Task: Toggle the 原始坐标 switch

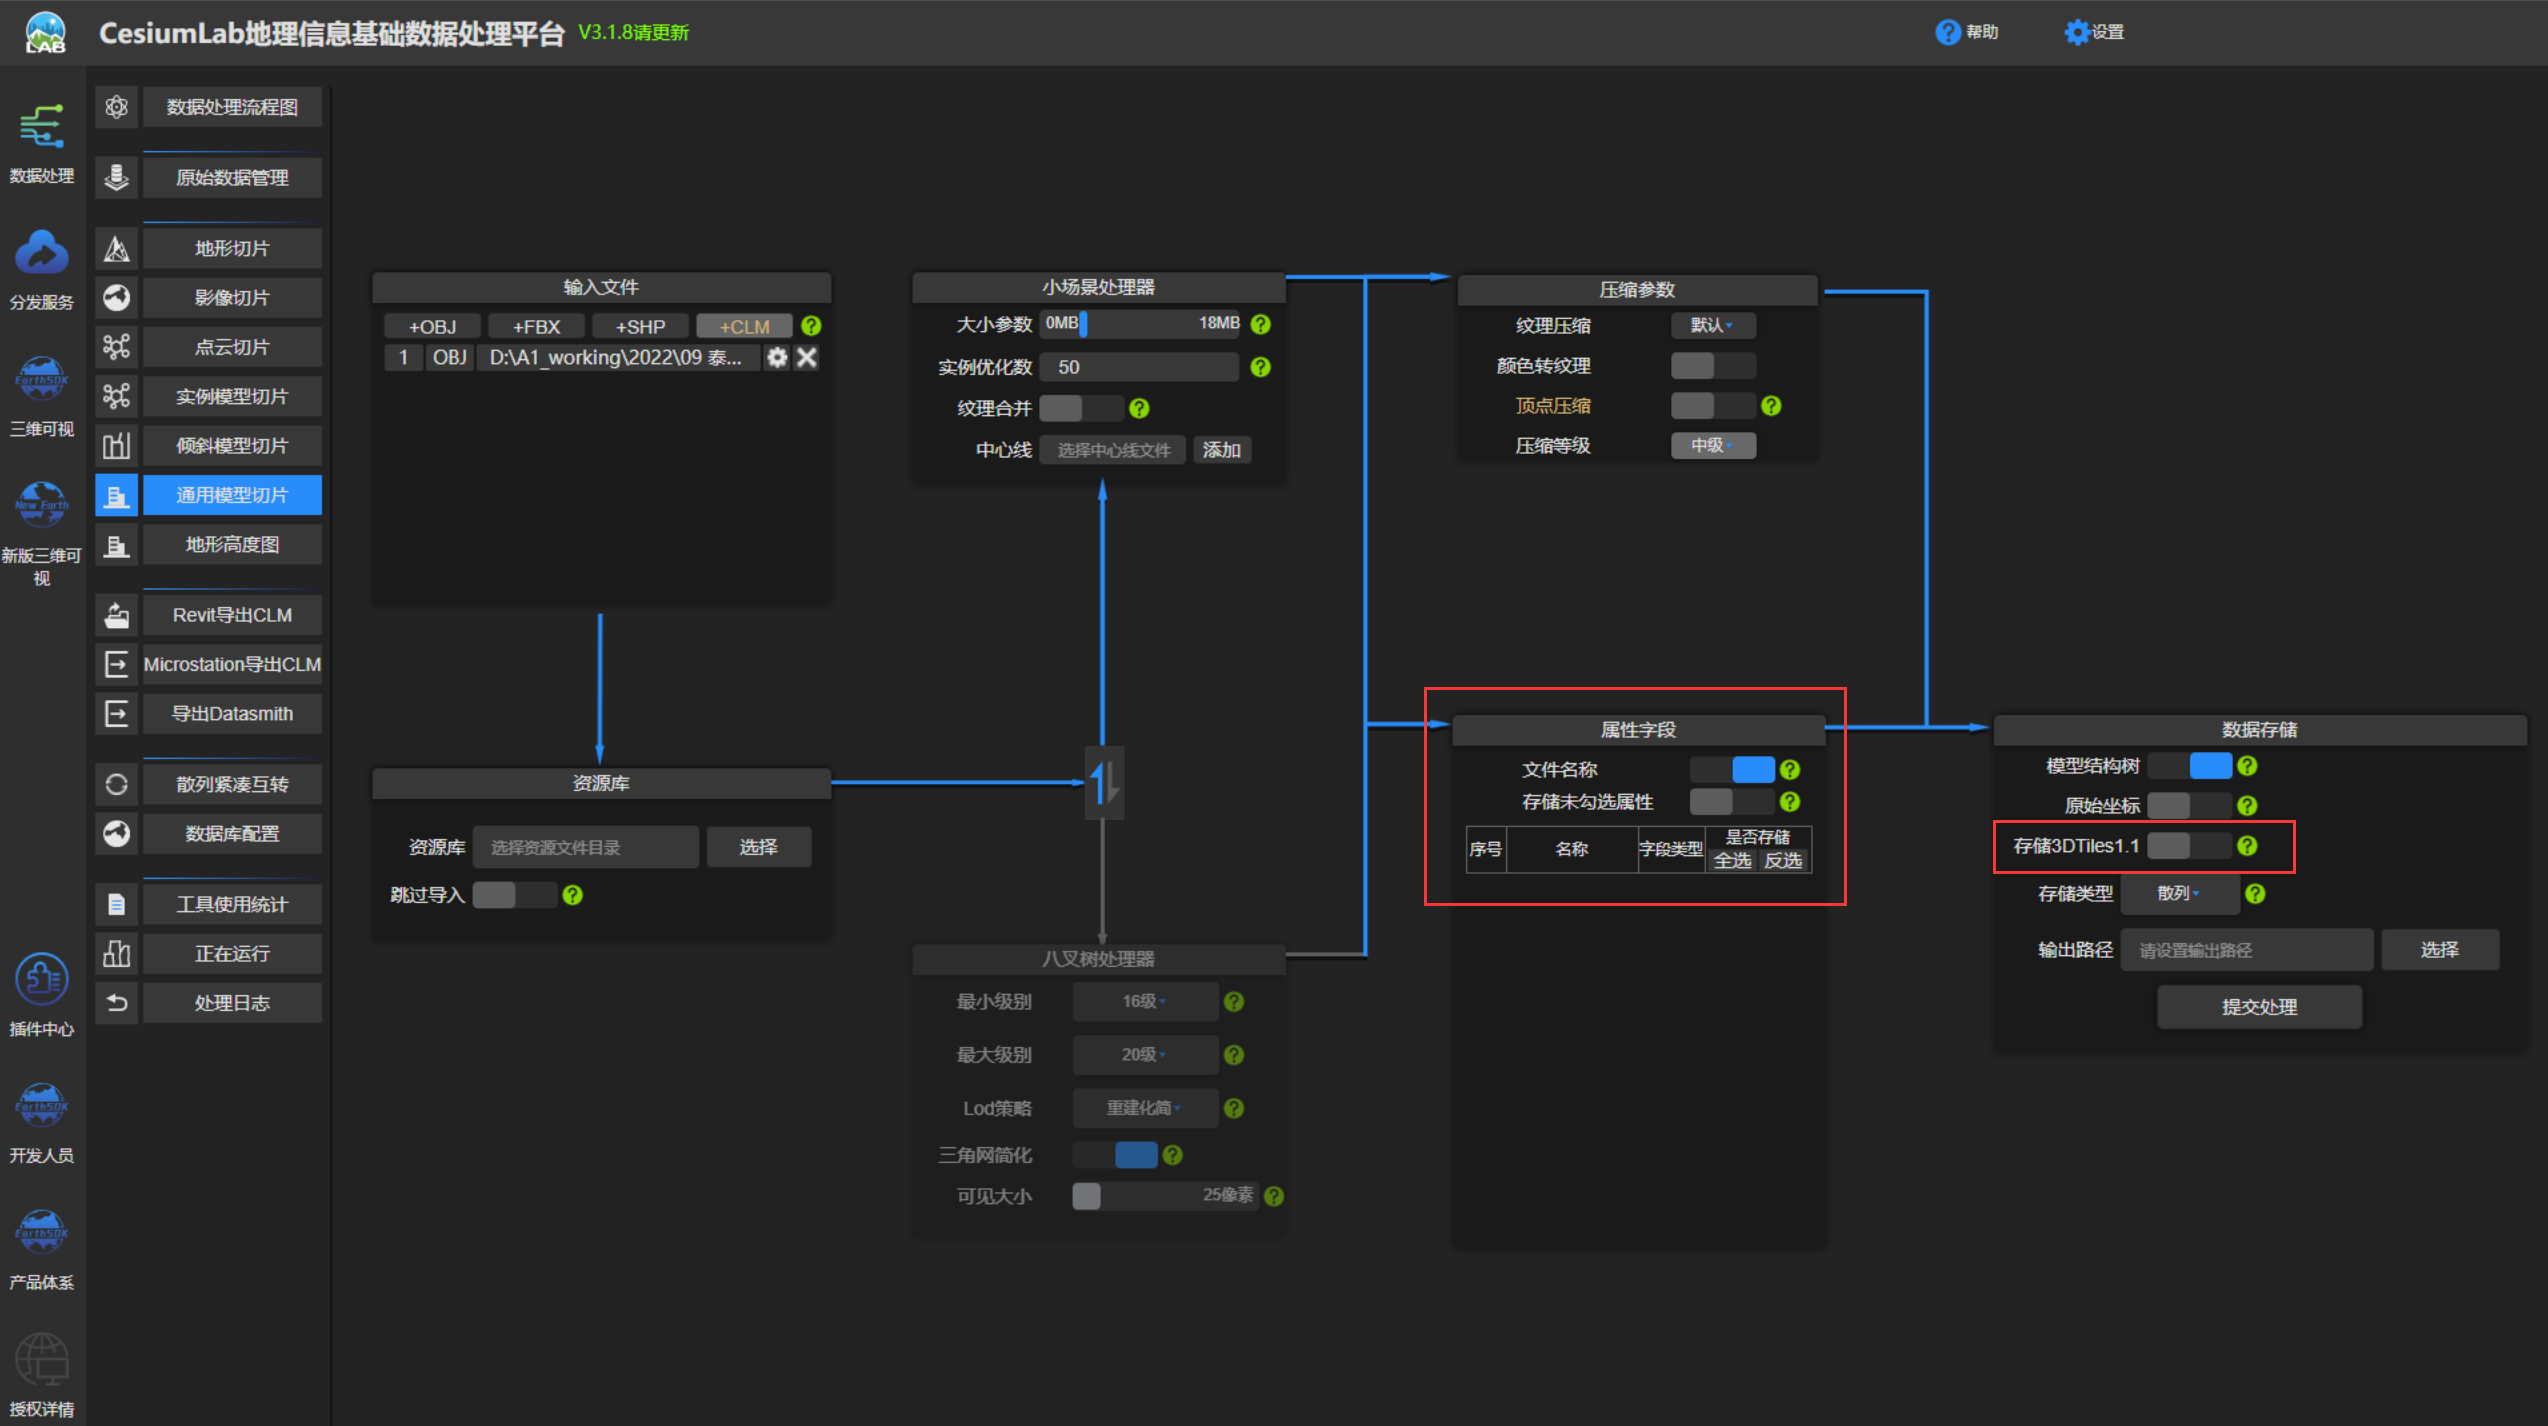Action: tap(2189, 805)
